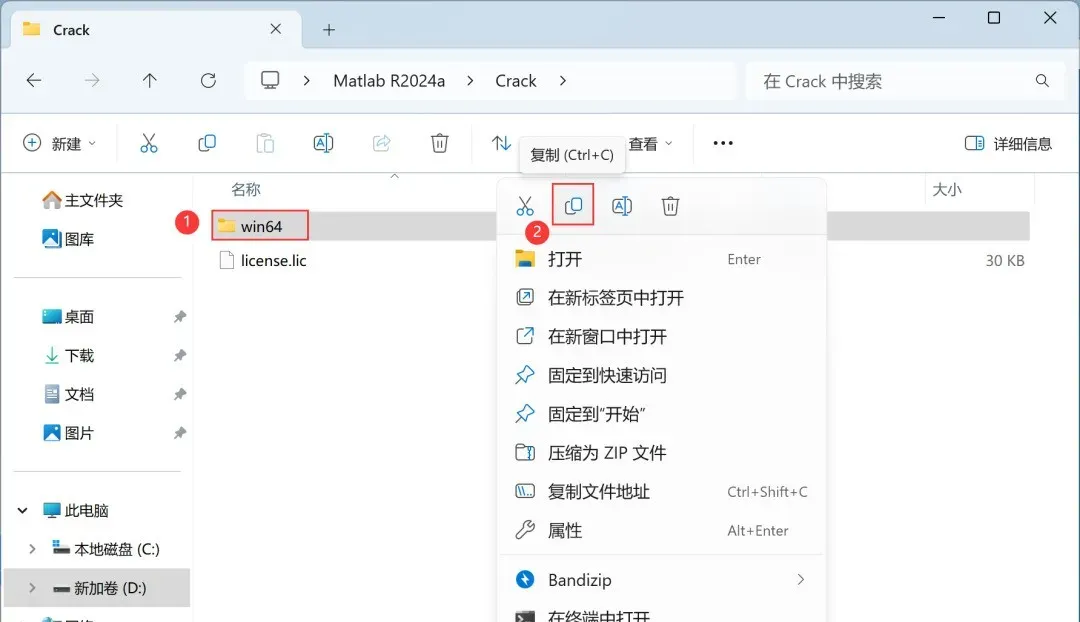
Task: Sort by the 名称 column header
Action: coord(246,189)
